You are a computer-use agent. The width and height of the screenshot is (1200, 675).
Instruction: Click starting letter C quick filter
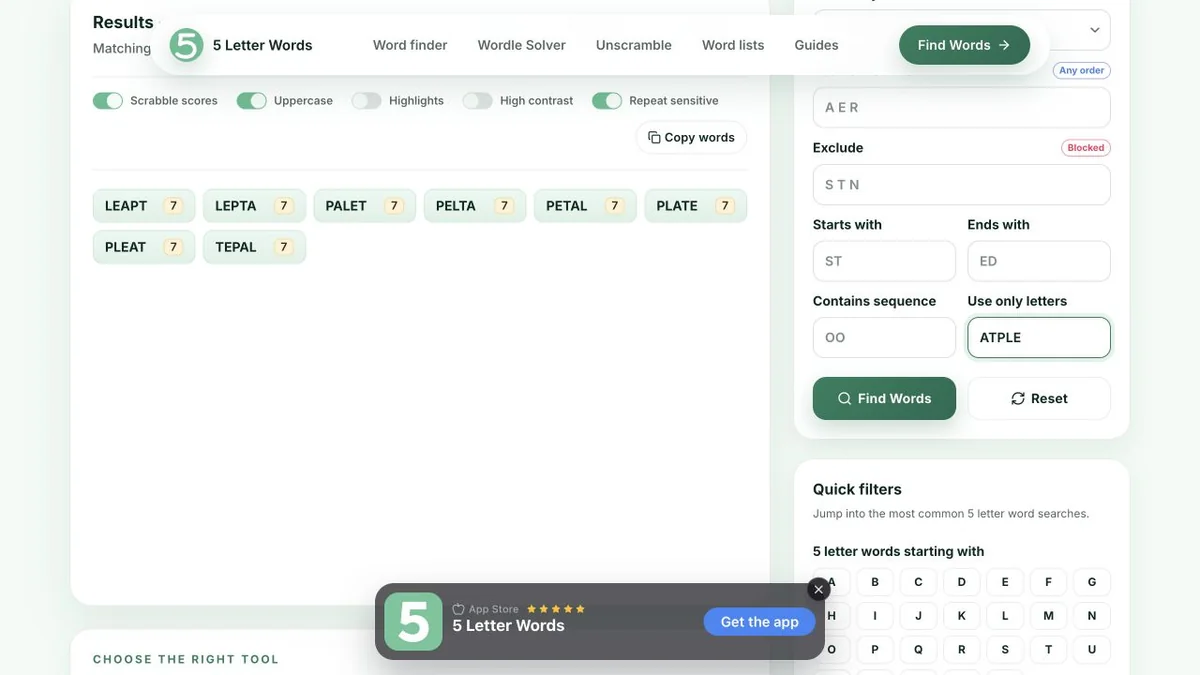(918, 582)
